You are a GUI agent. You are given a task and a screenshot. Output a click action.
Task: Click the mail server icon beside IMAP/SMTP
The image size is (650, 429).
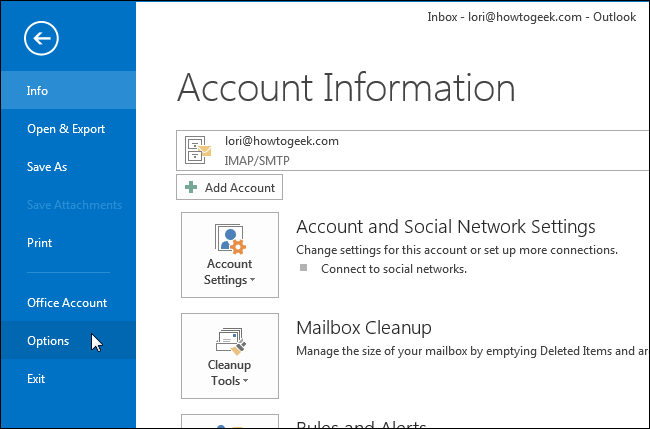point(199,150)
